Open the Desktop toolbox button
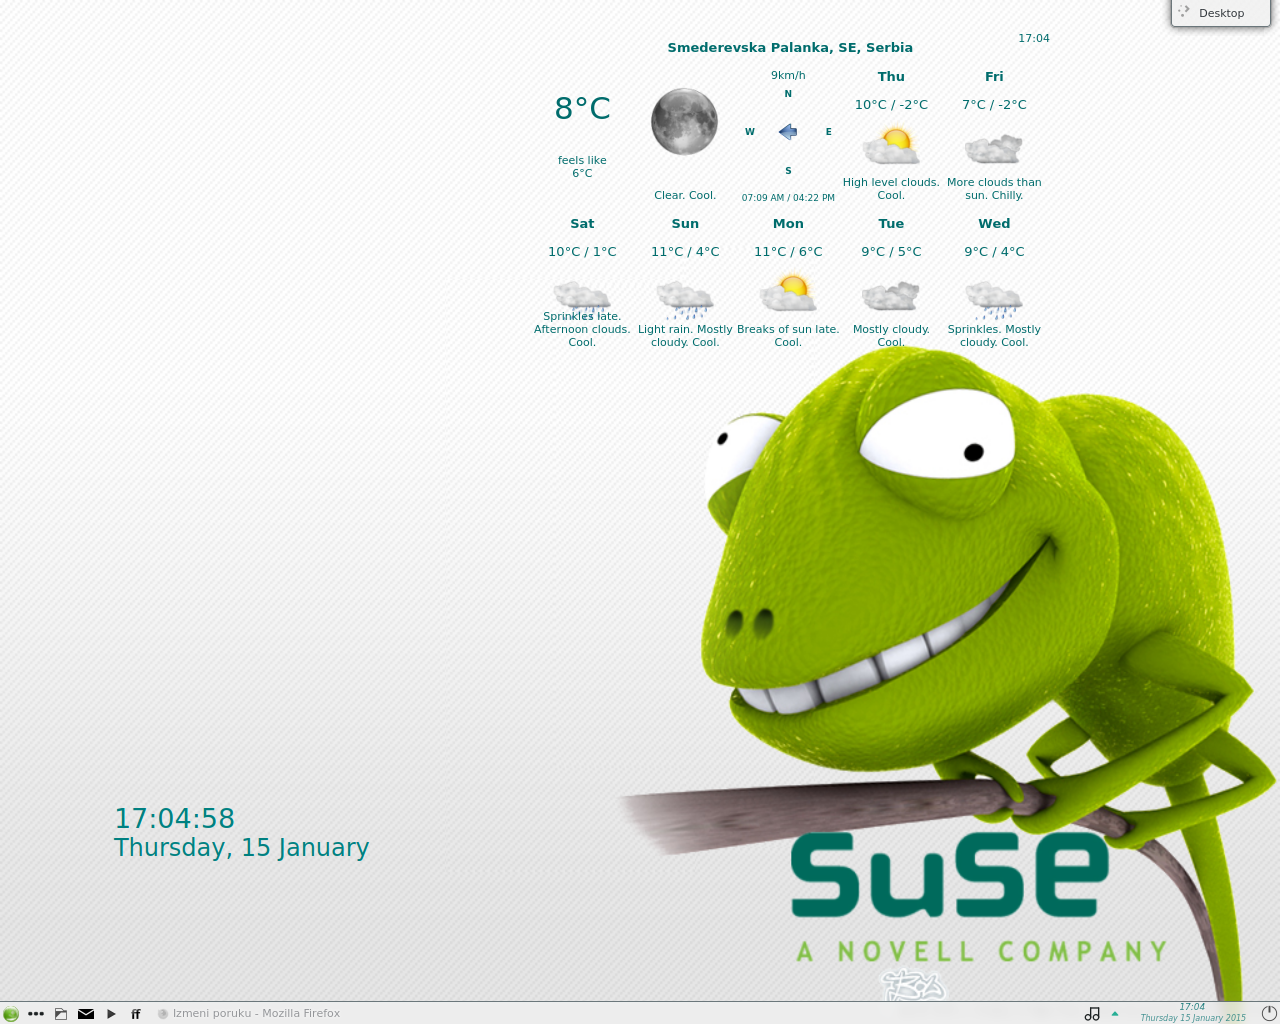The height and width of the screenshot is (1024, 1280). tap(1221, 13)
